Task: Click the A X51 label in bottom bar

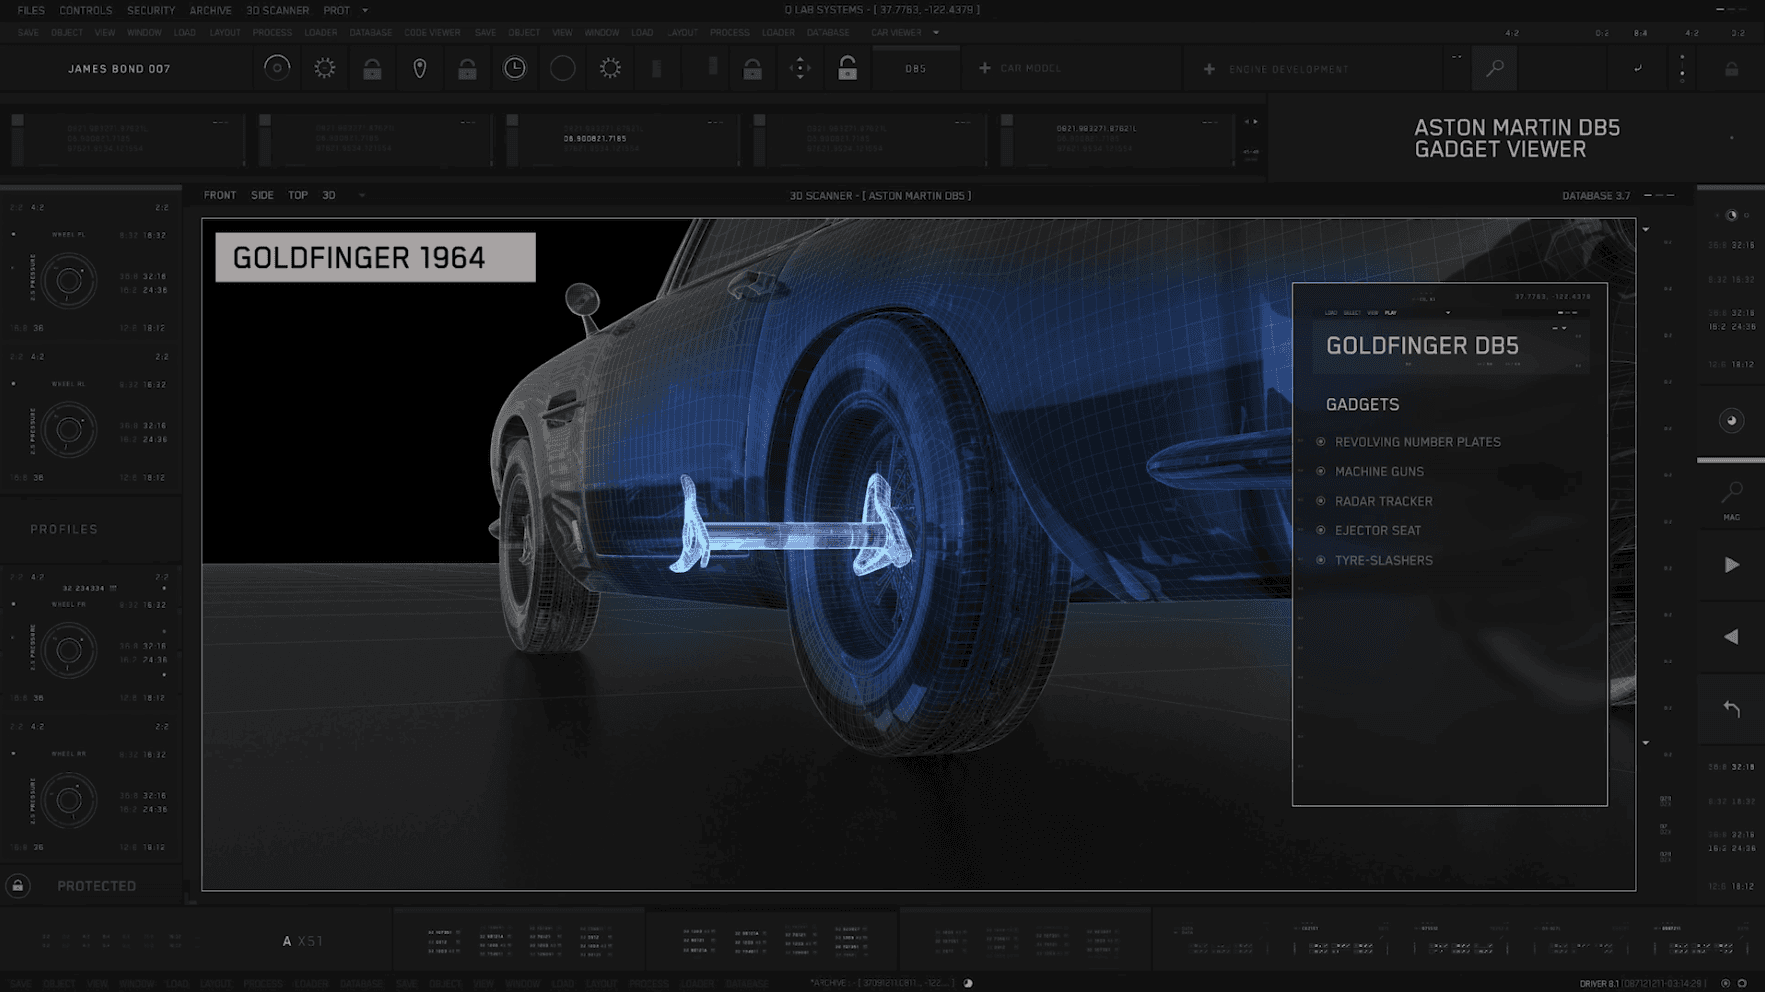Action: coord(302,941)
